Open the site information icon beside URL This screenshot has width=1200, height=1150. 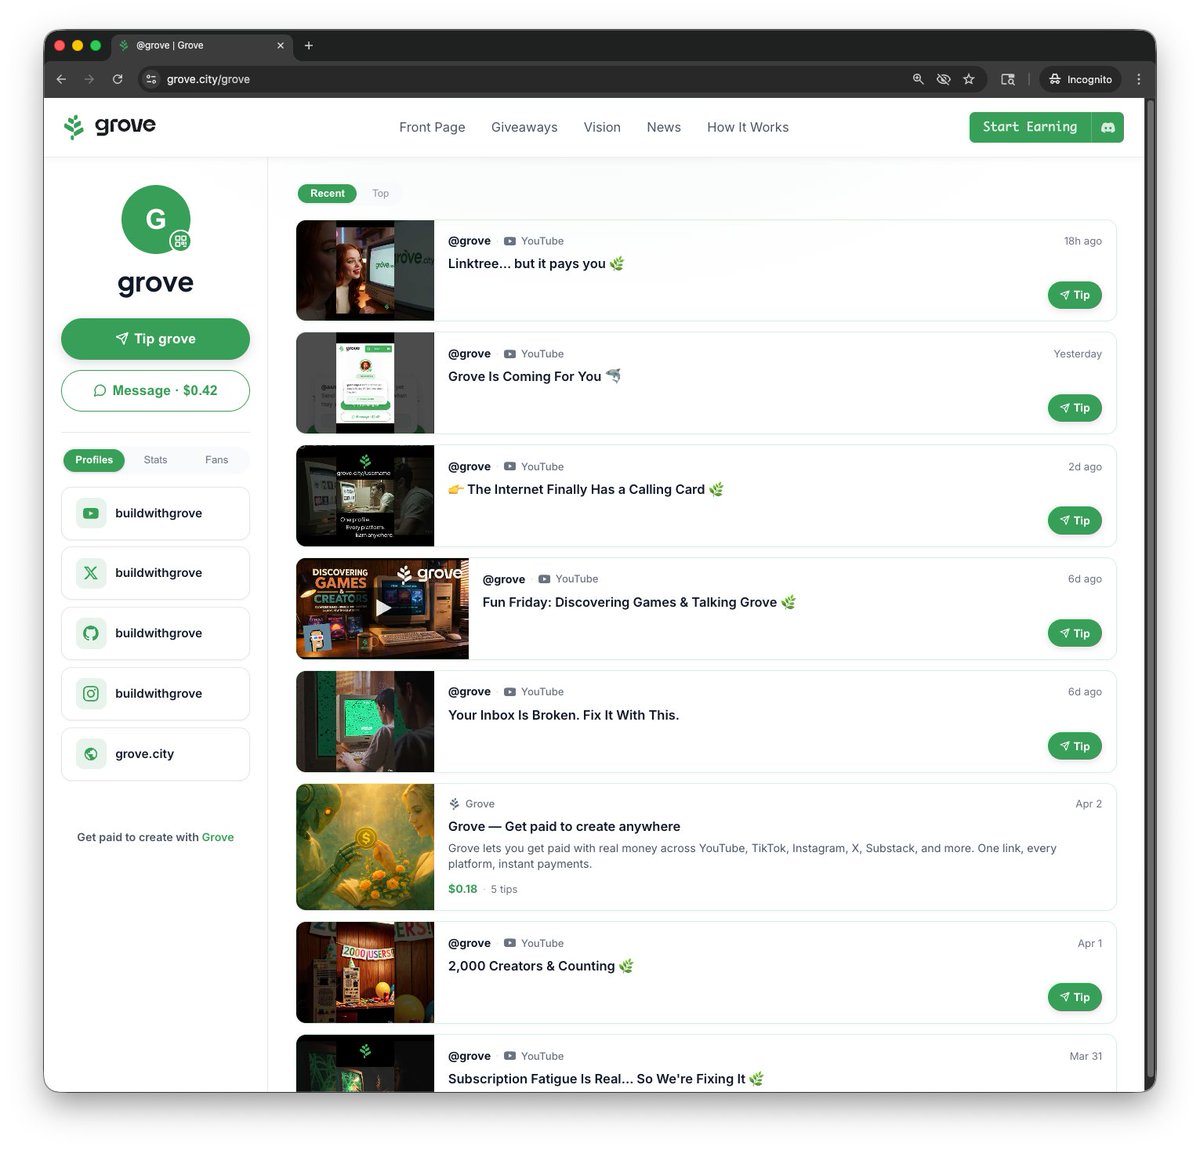point(151,79)
